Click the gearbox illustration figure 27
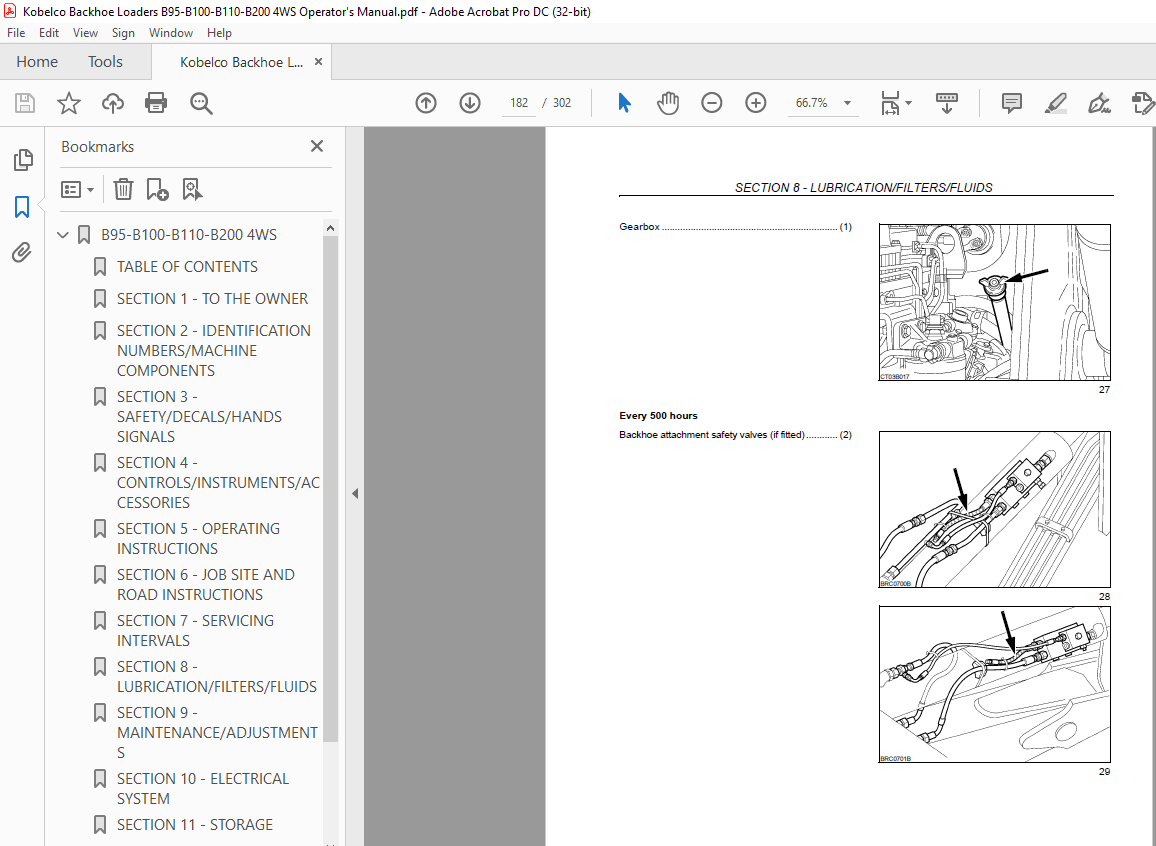The image size is (1156, 846). tap(995, 303)
